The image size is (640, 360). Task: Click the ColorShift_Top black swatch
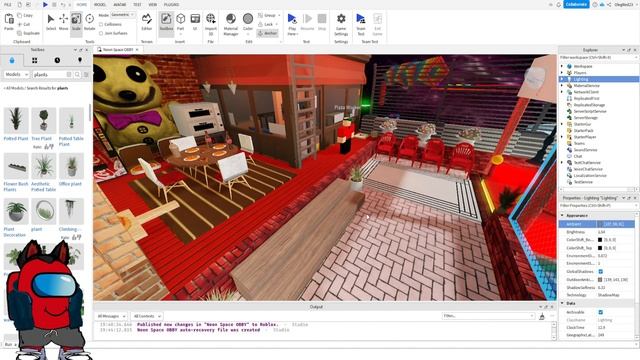[x=600, y=248]
